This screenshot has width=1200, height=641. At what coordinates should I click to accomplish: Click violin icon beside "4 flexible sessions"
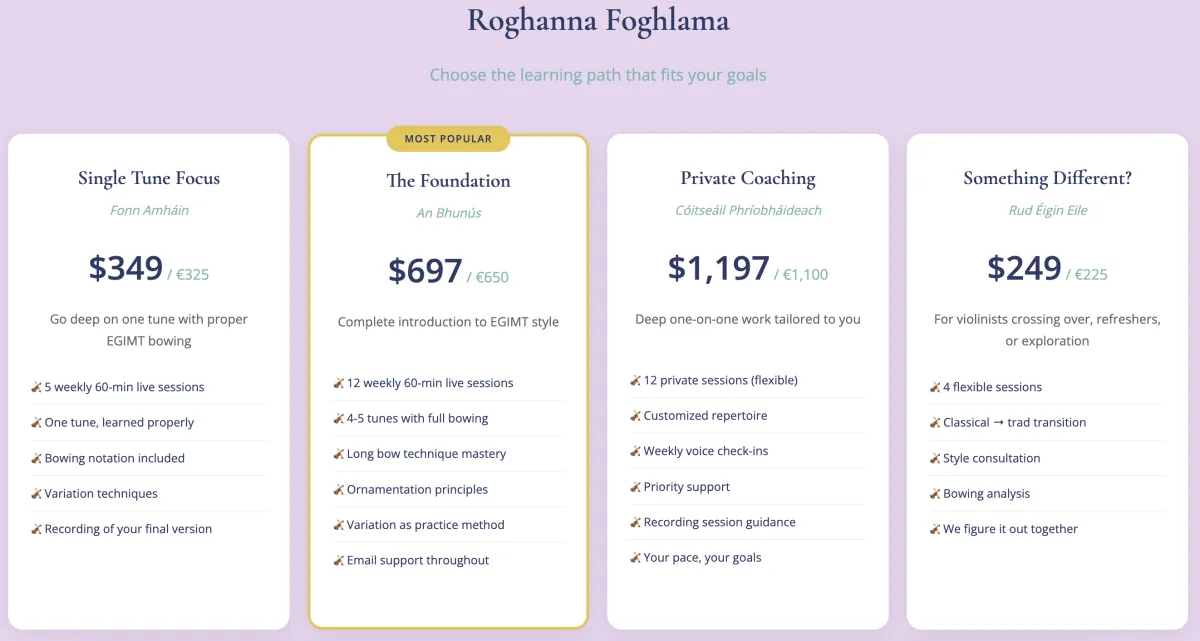935,387
